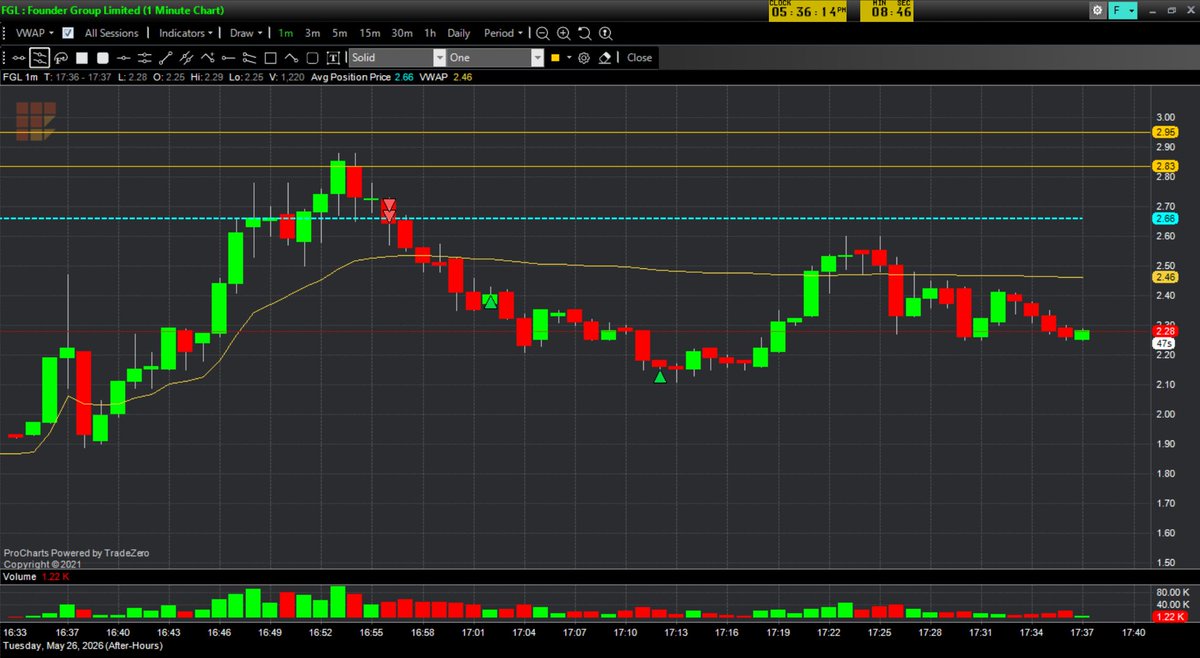Click the All Sessions button
Screen dimensions: 1200x658
(112, 33)
